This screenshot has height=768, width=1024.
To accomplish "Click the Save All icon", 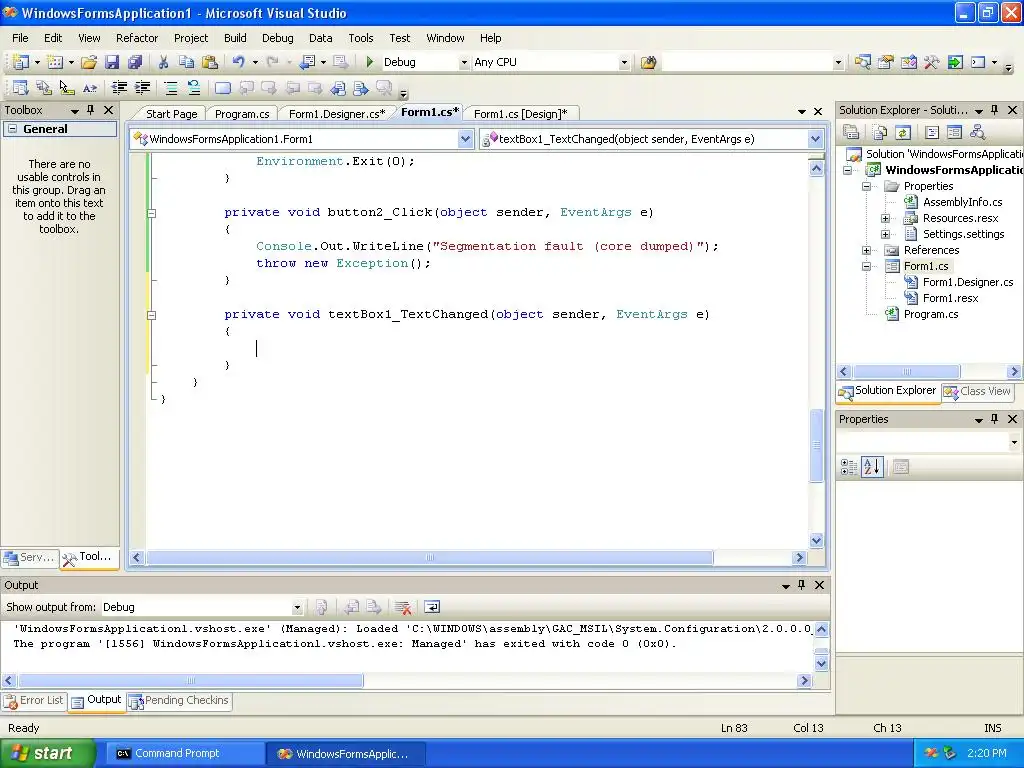I will (135, 62).
